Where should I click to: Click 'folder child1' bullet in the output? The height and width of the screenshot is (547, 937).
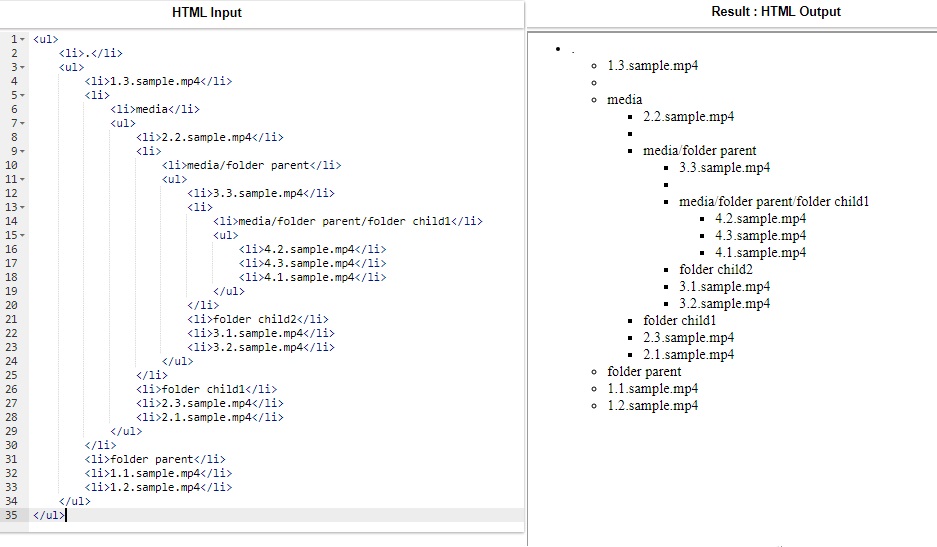(x=679, y=320)
